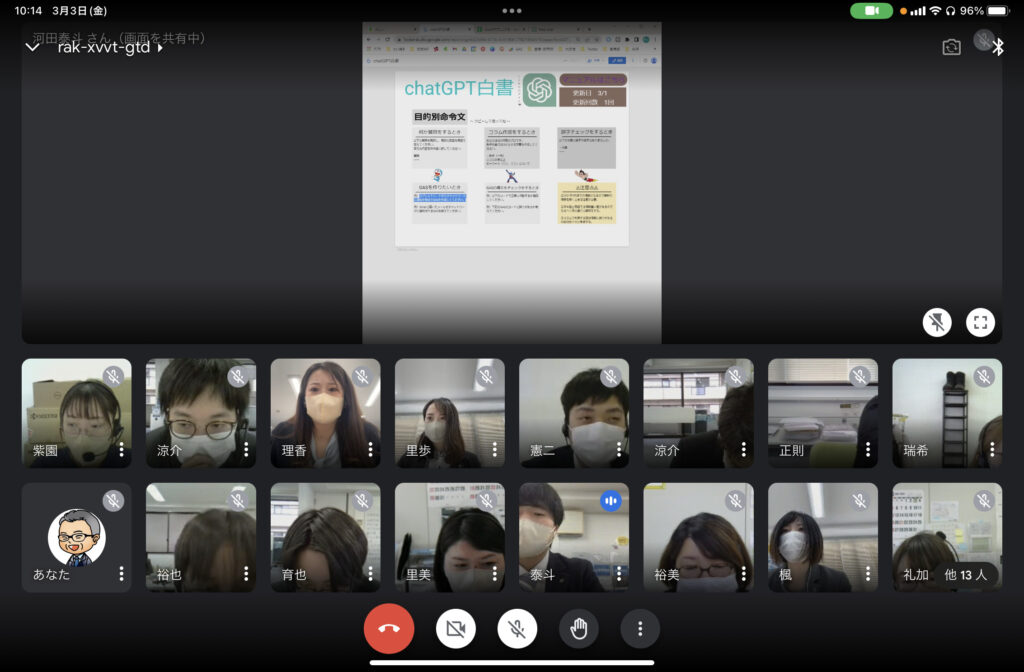Tap muted mic icon on 裕也 tile
The height and width of the screenshot is (672, 1024).
point(238,501)
